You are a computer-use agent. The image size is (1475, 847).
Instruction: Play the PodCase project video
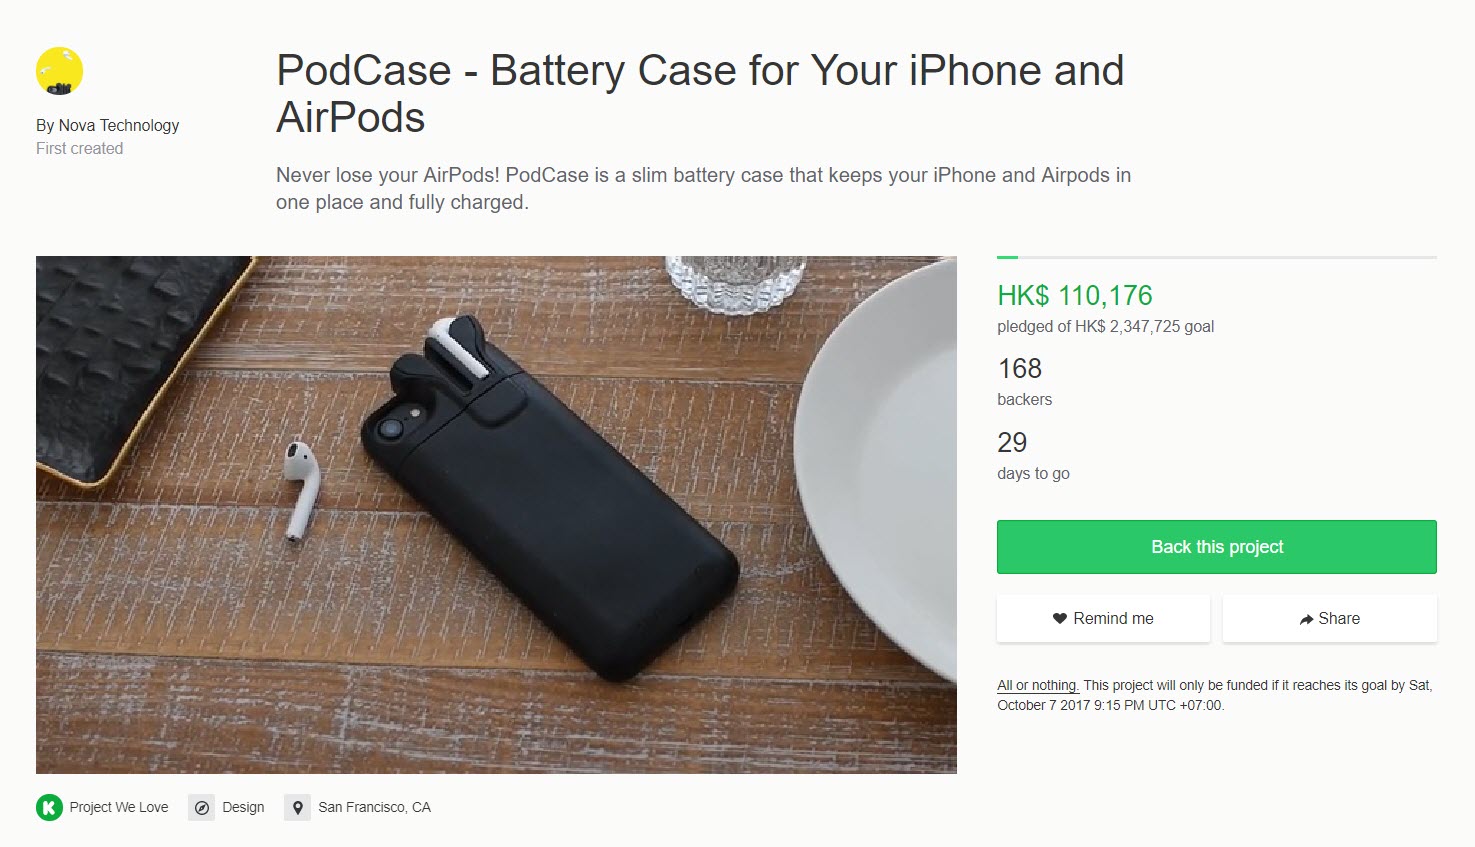(496, 515)
